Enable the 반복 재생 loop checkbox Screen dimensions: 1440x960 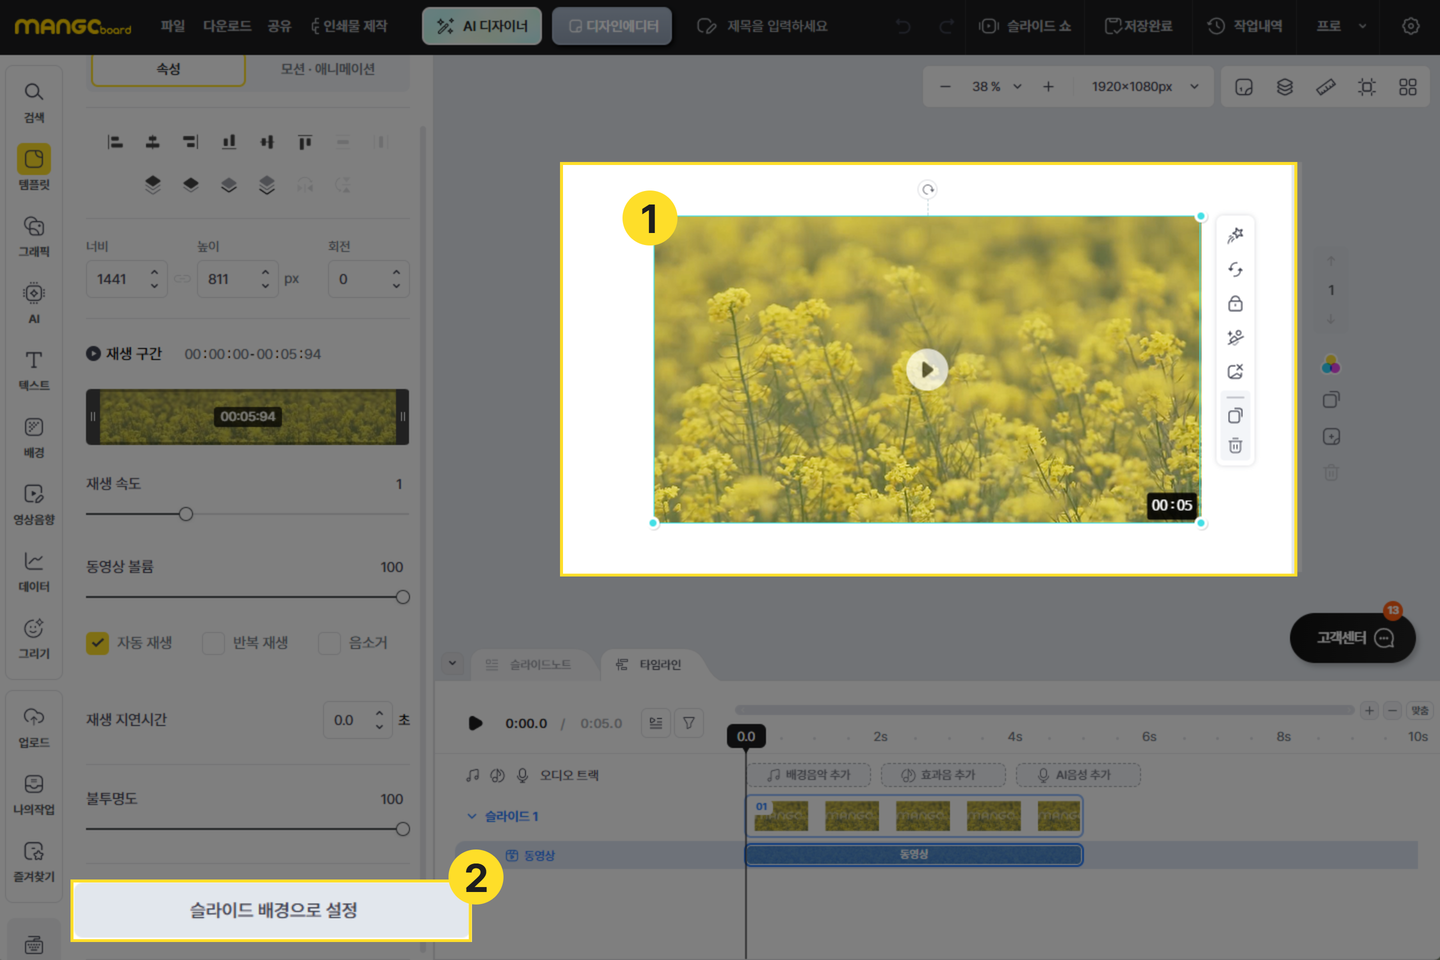point(213,643)
